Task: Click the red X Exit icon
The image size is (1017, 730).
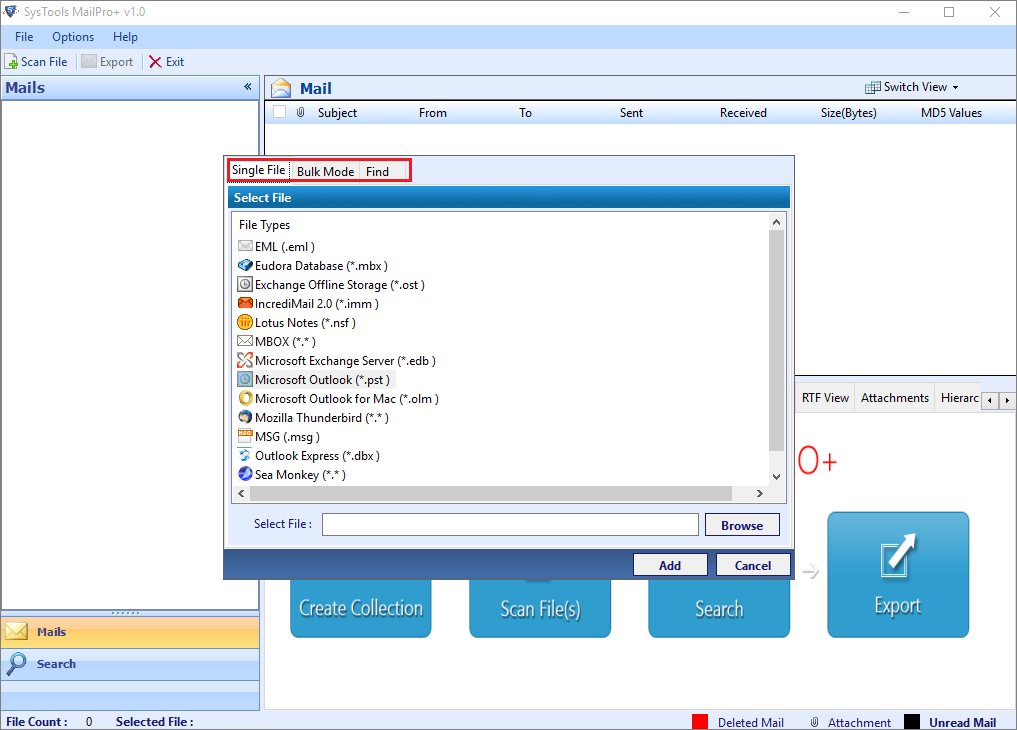Action: pos(155,62)
